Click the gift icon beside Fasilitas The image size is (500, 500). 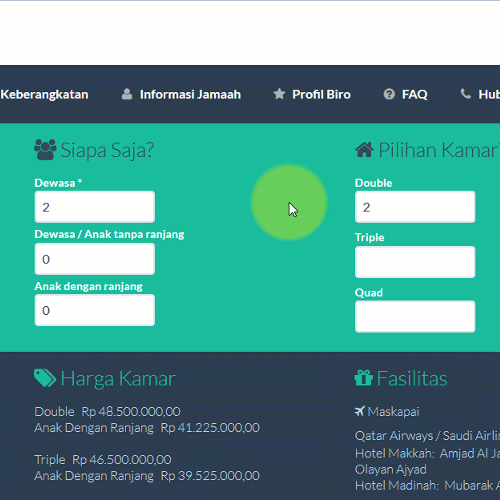pos(364,378)
